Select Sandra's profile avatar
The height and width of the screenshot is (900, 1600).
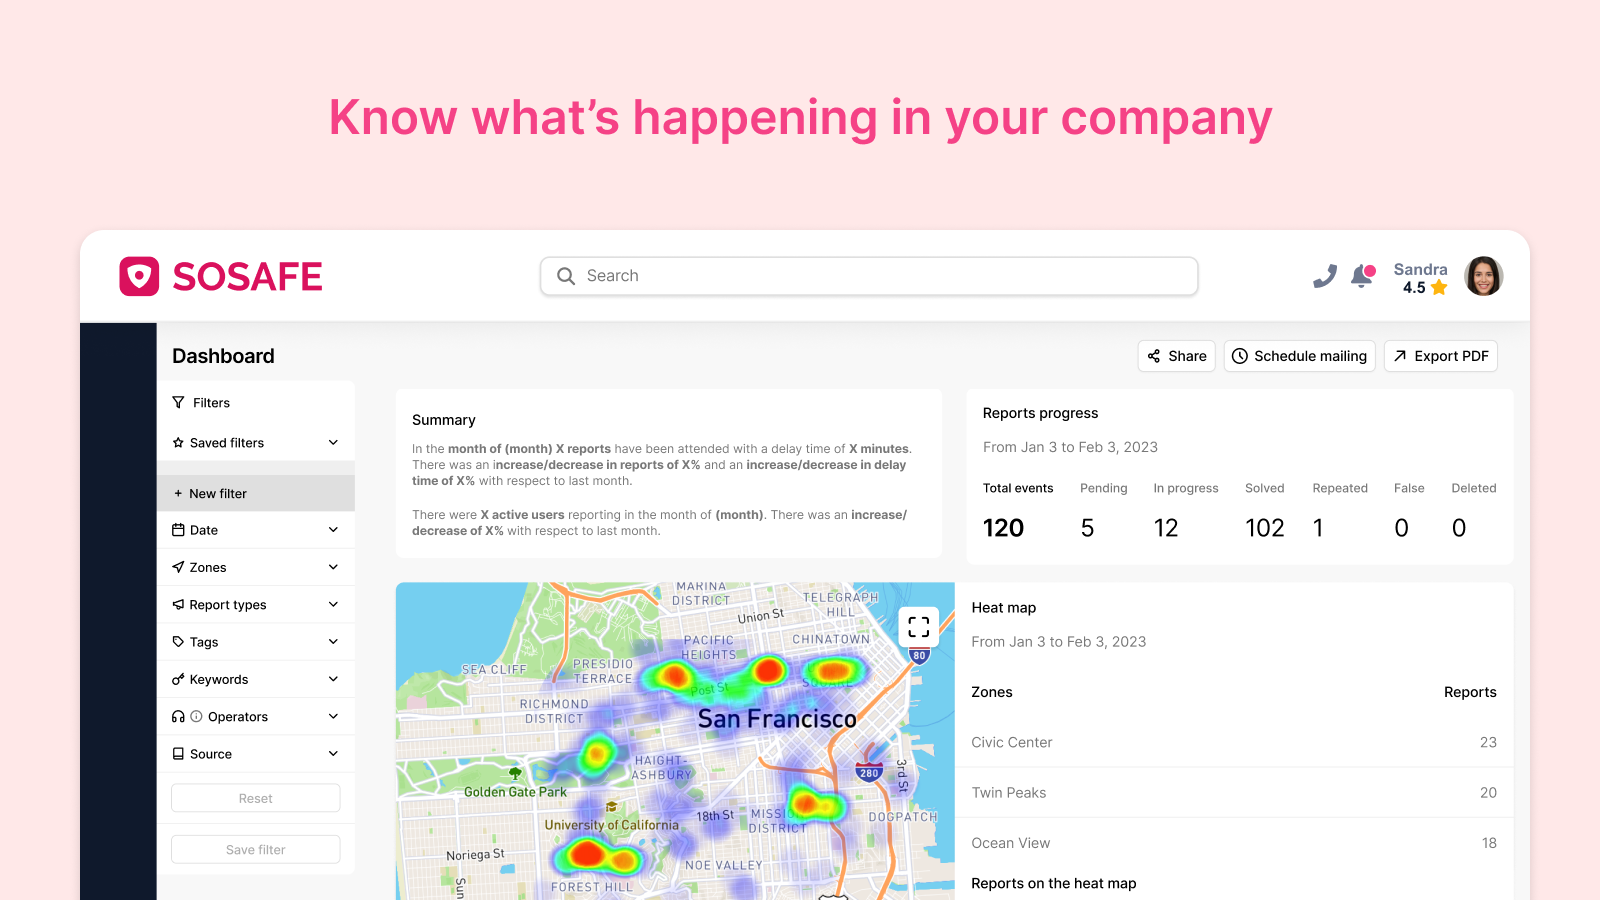(1483, 276)
